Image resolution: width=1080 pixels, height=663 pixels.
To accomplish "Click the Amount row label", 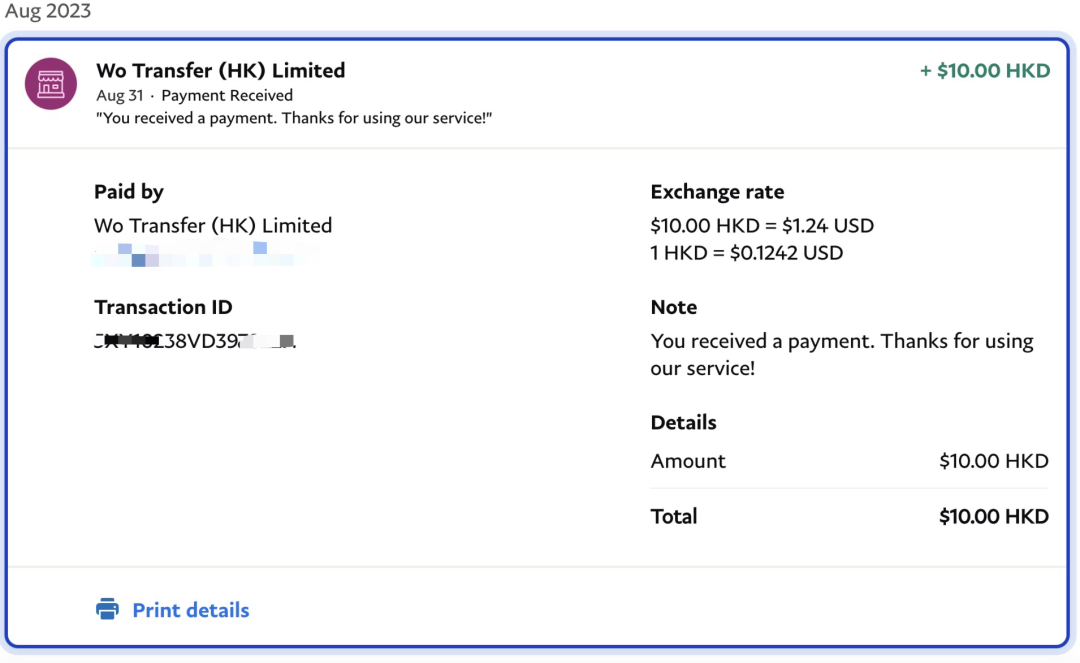I will click(x=688, y=461).
